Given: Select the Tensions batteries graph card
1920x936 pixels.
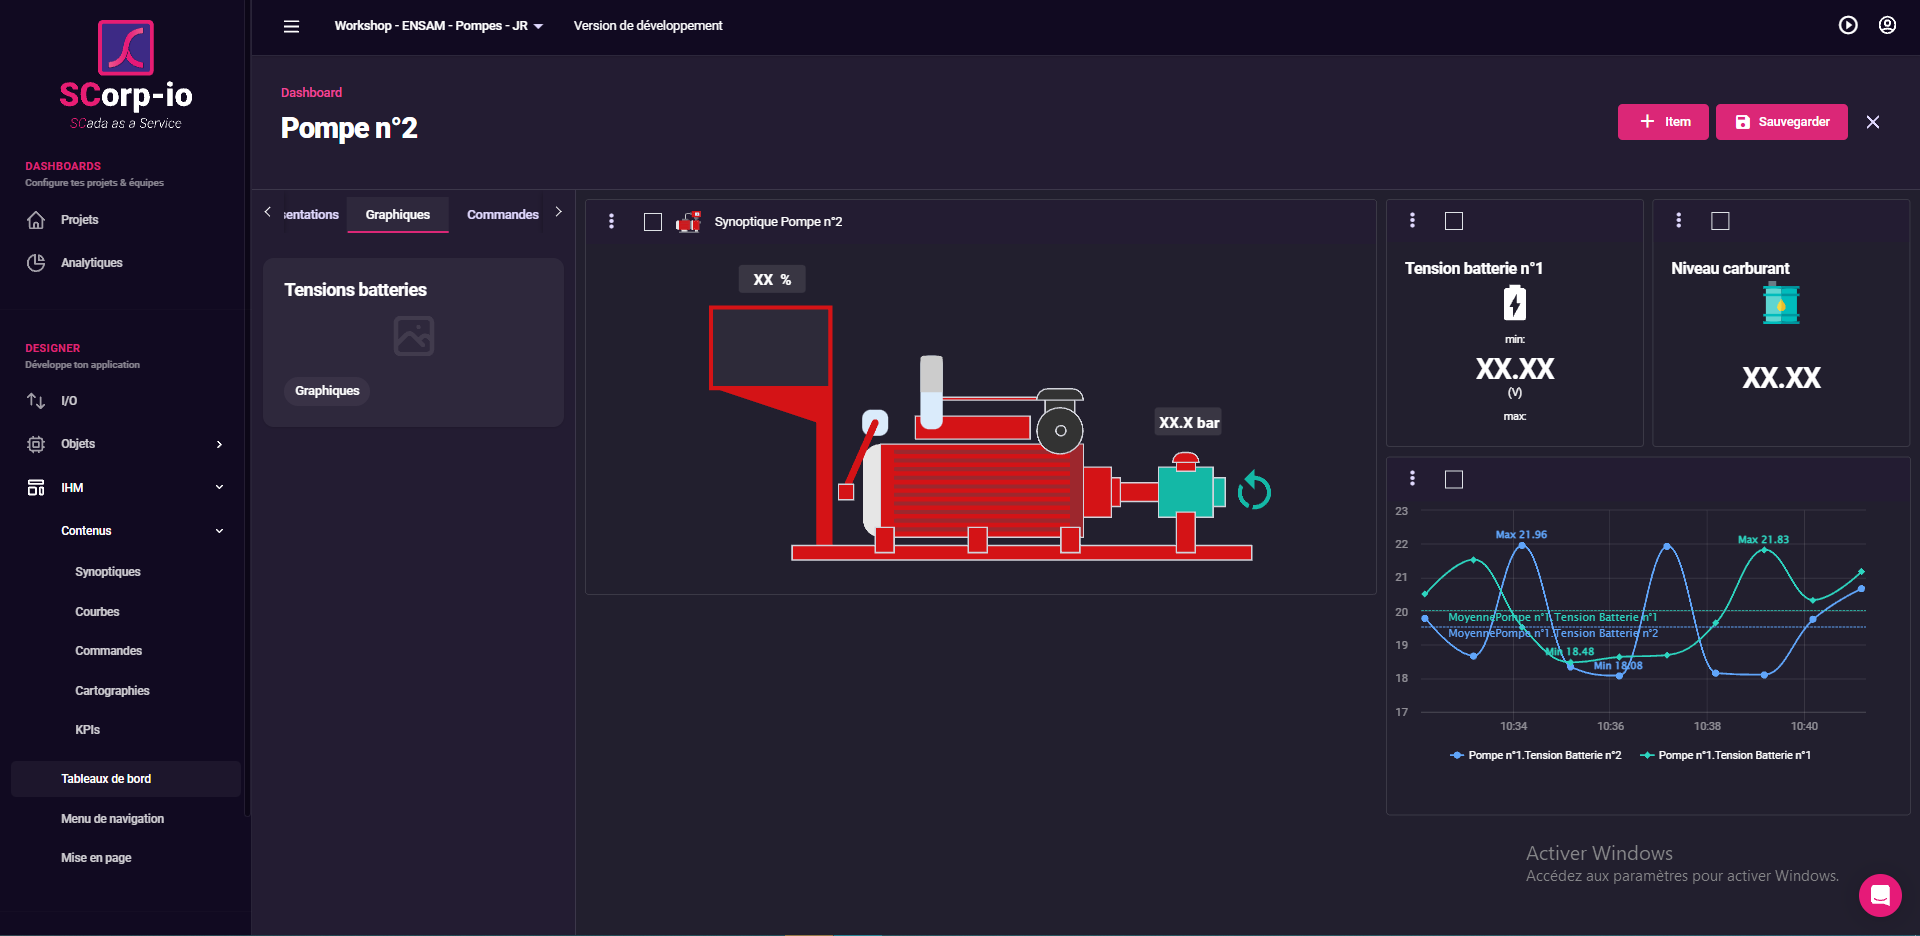Looking at the screenshot, I should [x=413, y=342].
